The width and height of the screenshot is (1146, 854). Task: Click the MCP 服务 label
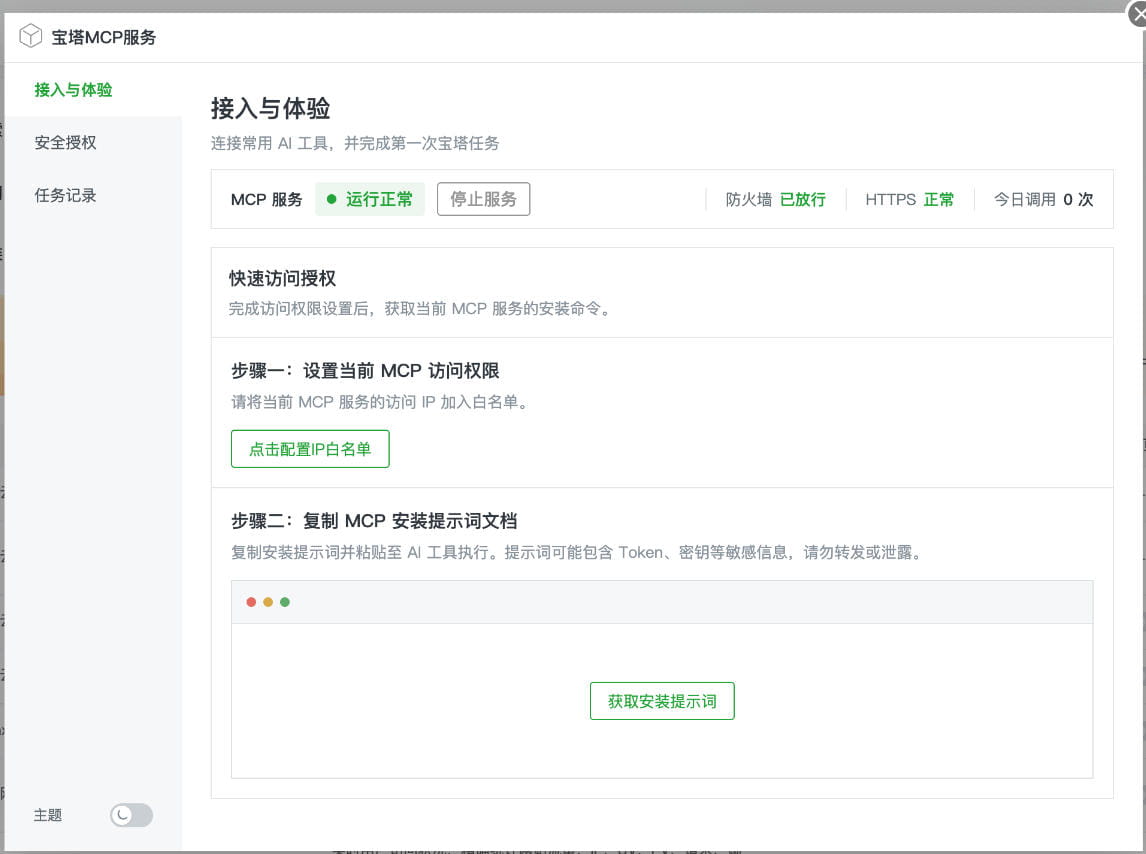pyautogui.click(x=267, y=200)
